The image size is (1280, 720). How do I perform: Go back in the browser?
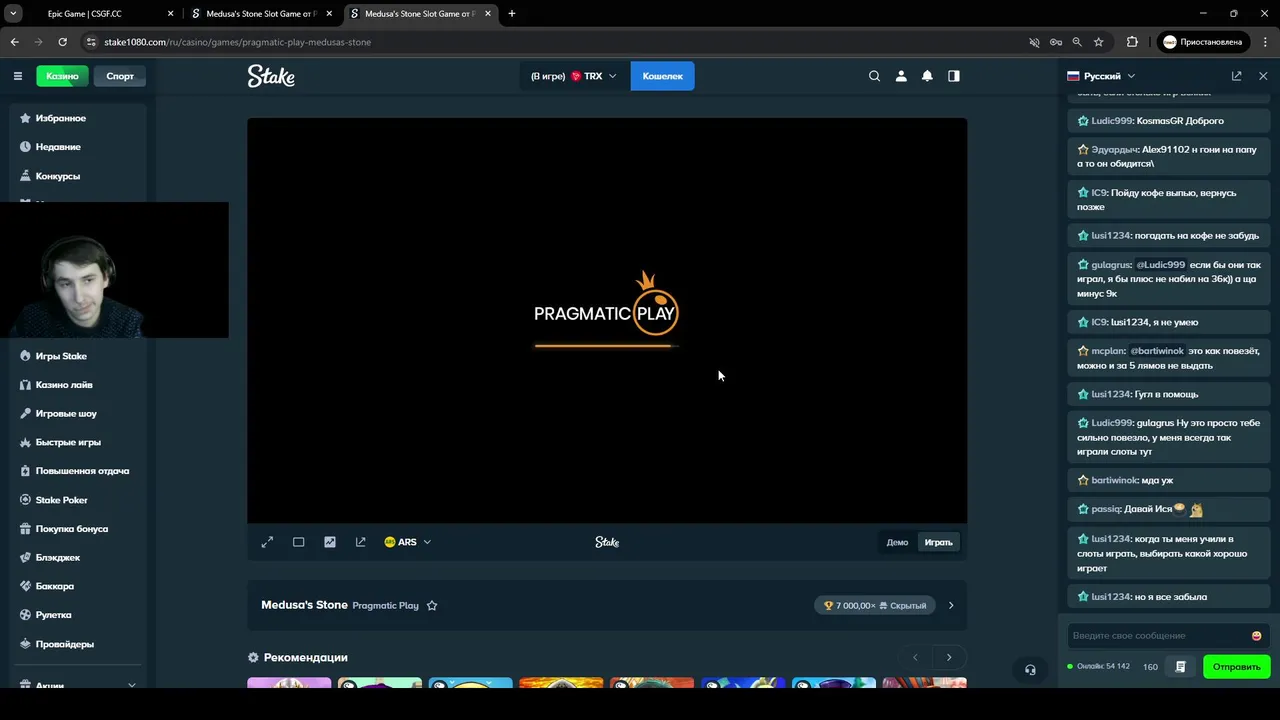coord(15,42)
